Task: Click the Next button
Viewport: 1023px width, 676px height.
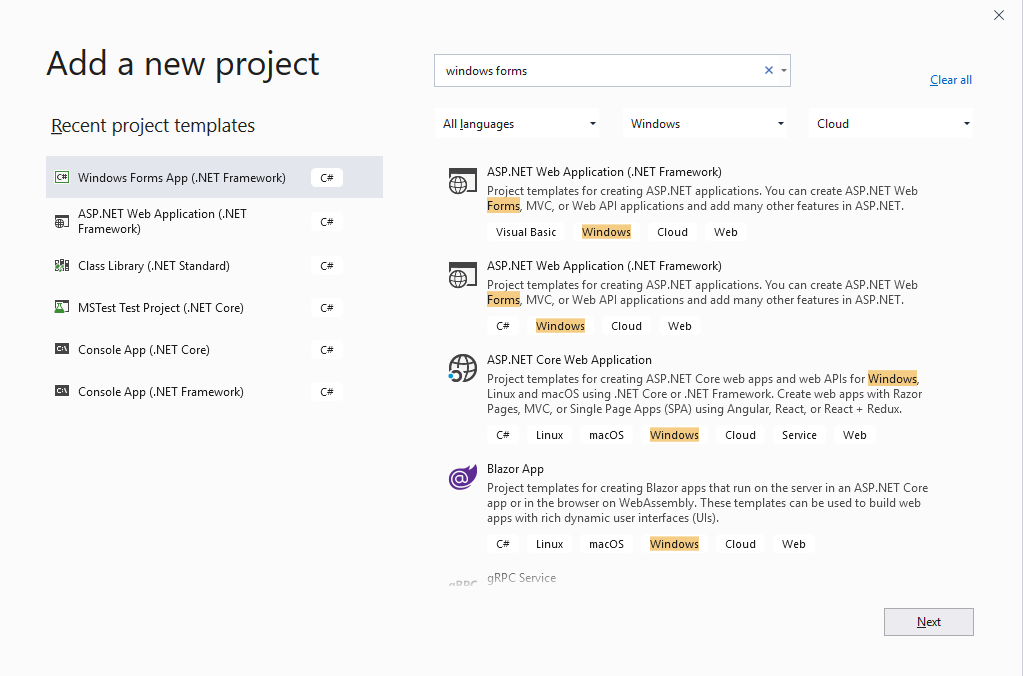Action: click(x=927, y=621)
